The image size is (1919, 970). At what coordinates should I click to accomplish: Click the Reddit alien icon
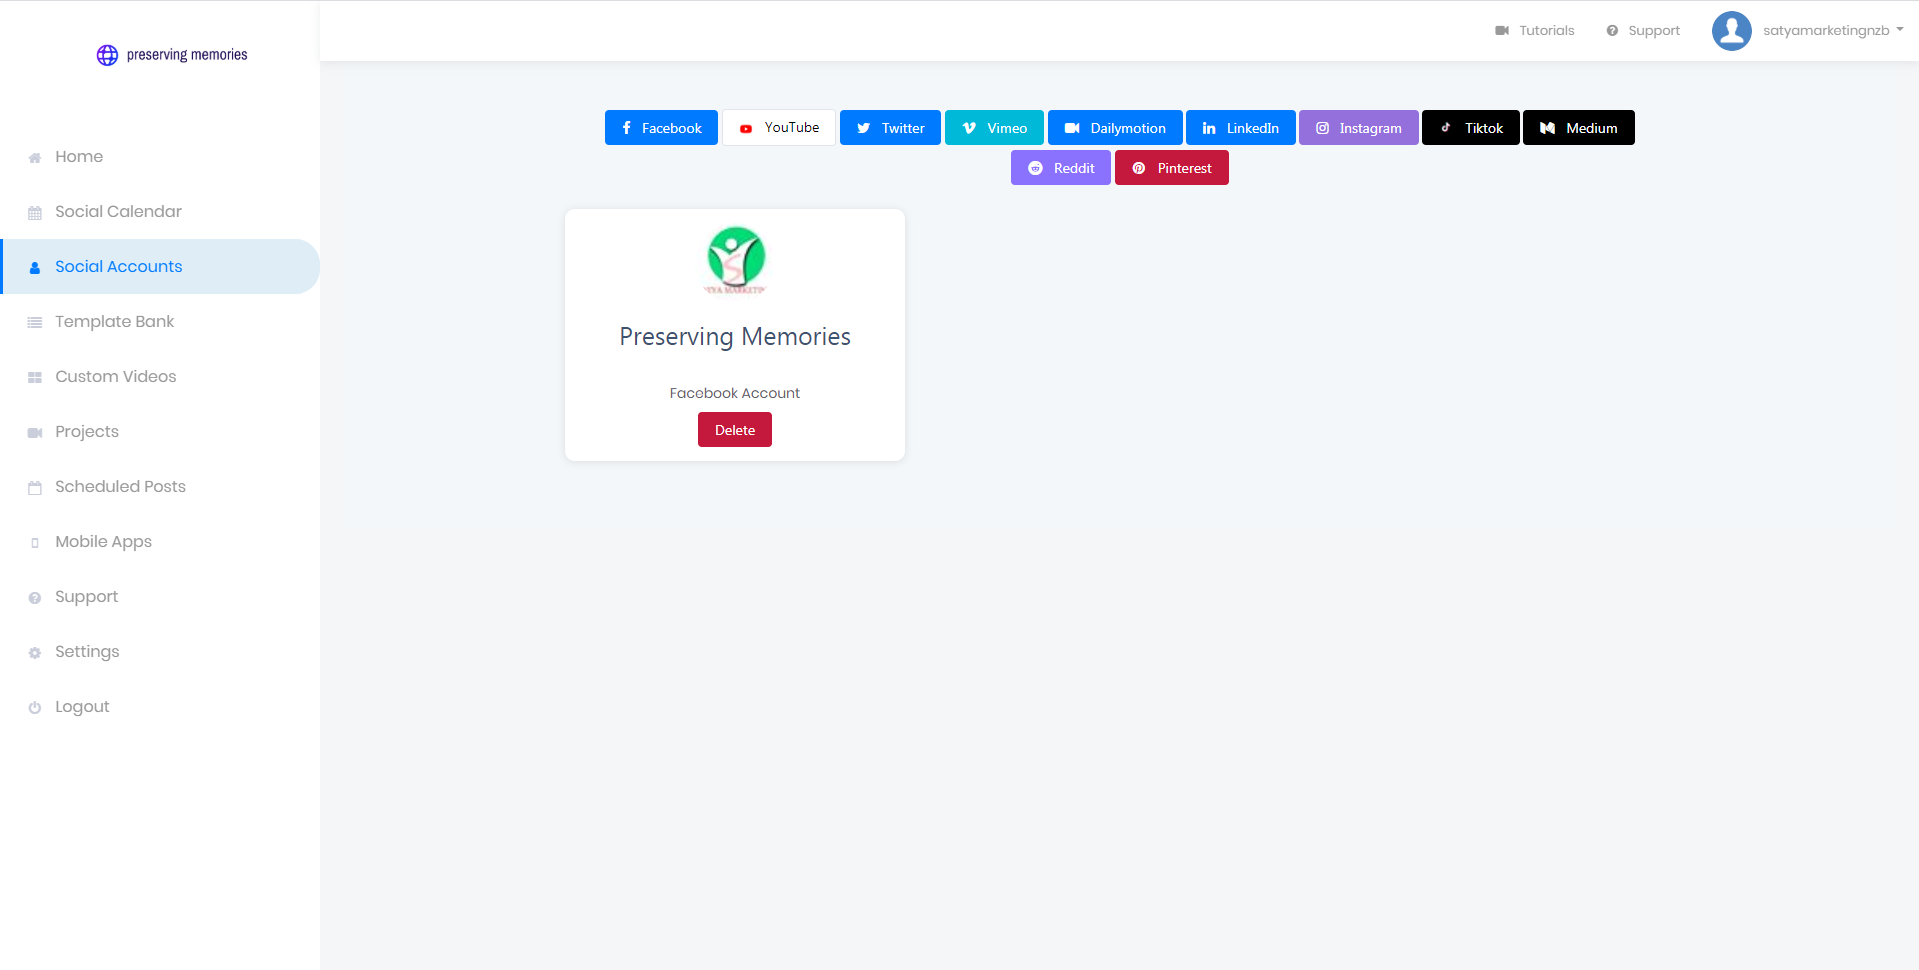1035,168
